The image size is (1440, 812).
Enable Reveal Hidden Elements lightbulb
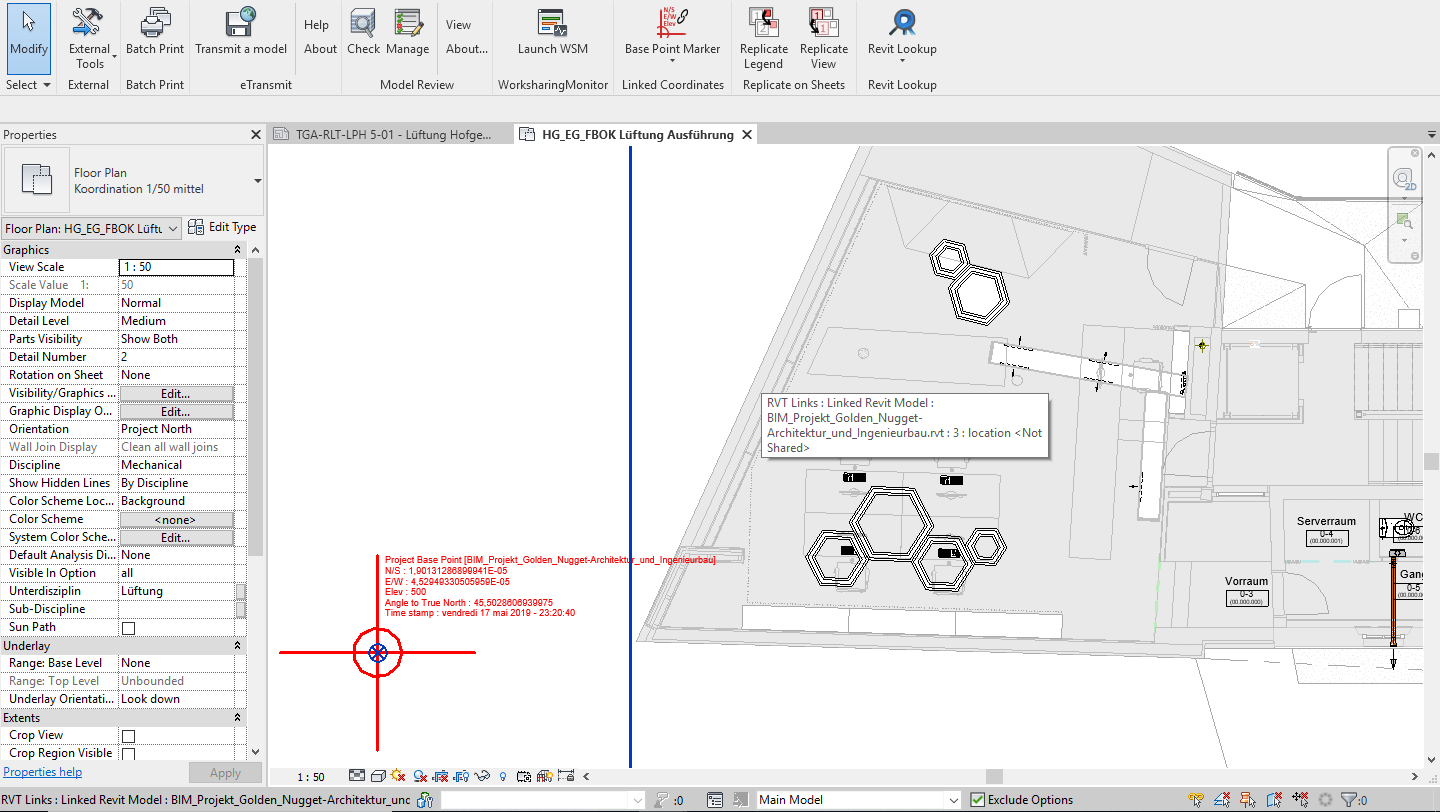[x=502, y=775]
